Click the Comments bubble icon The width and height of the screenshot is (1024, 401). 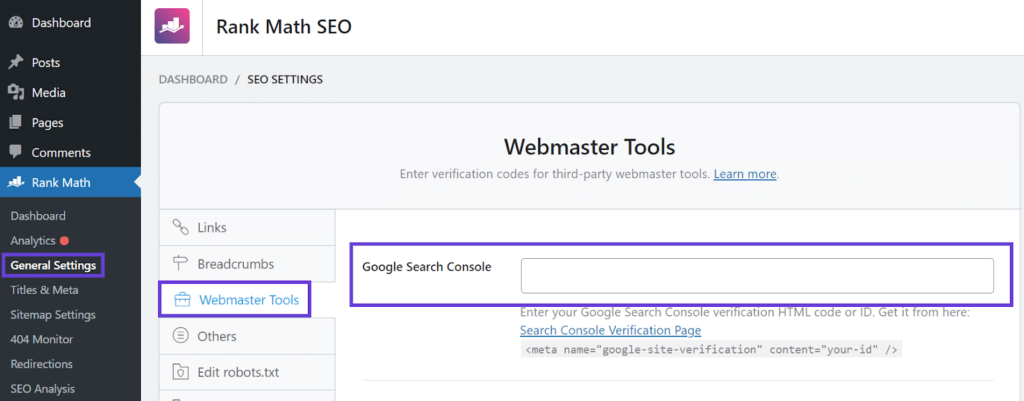[16, 153]
